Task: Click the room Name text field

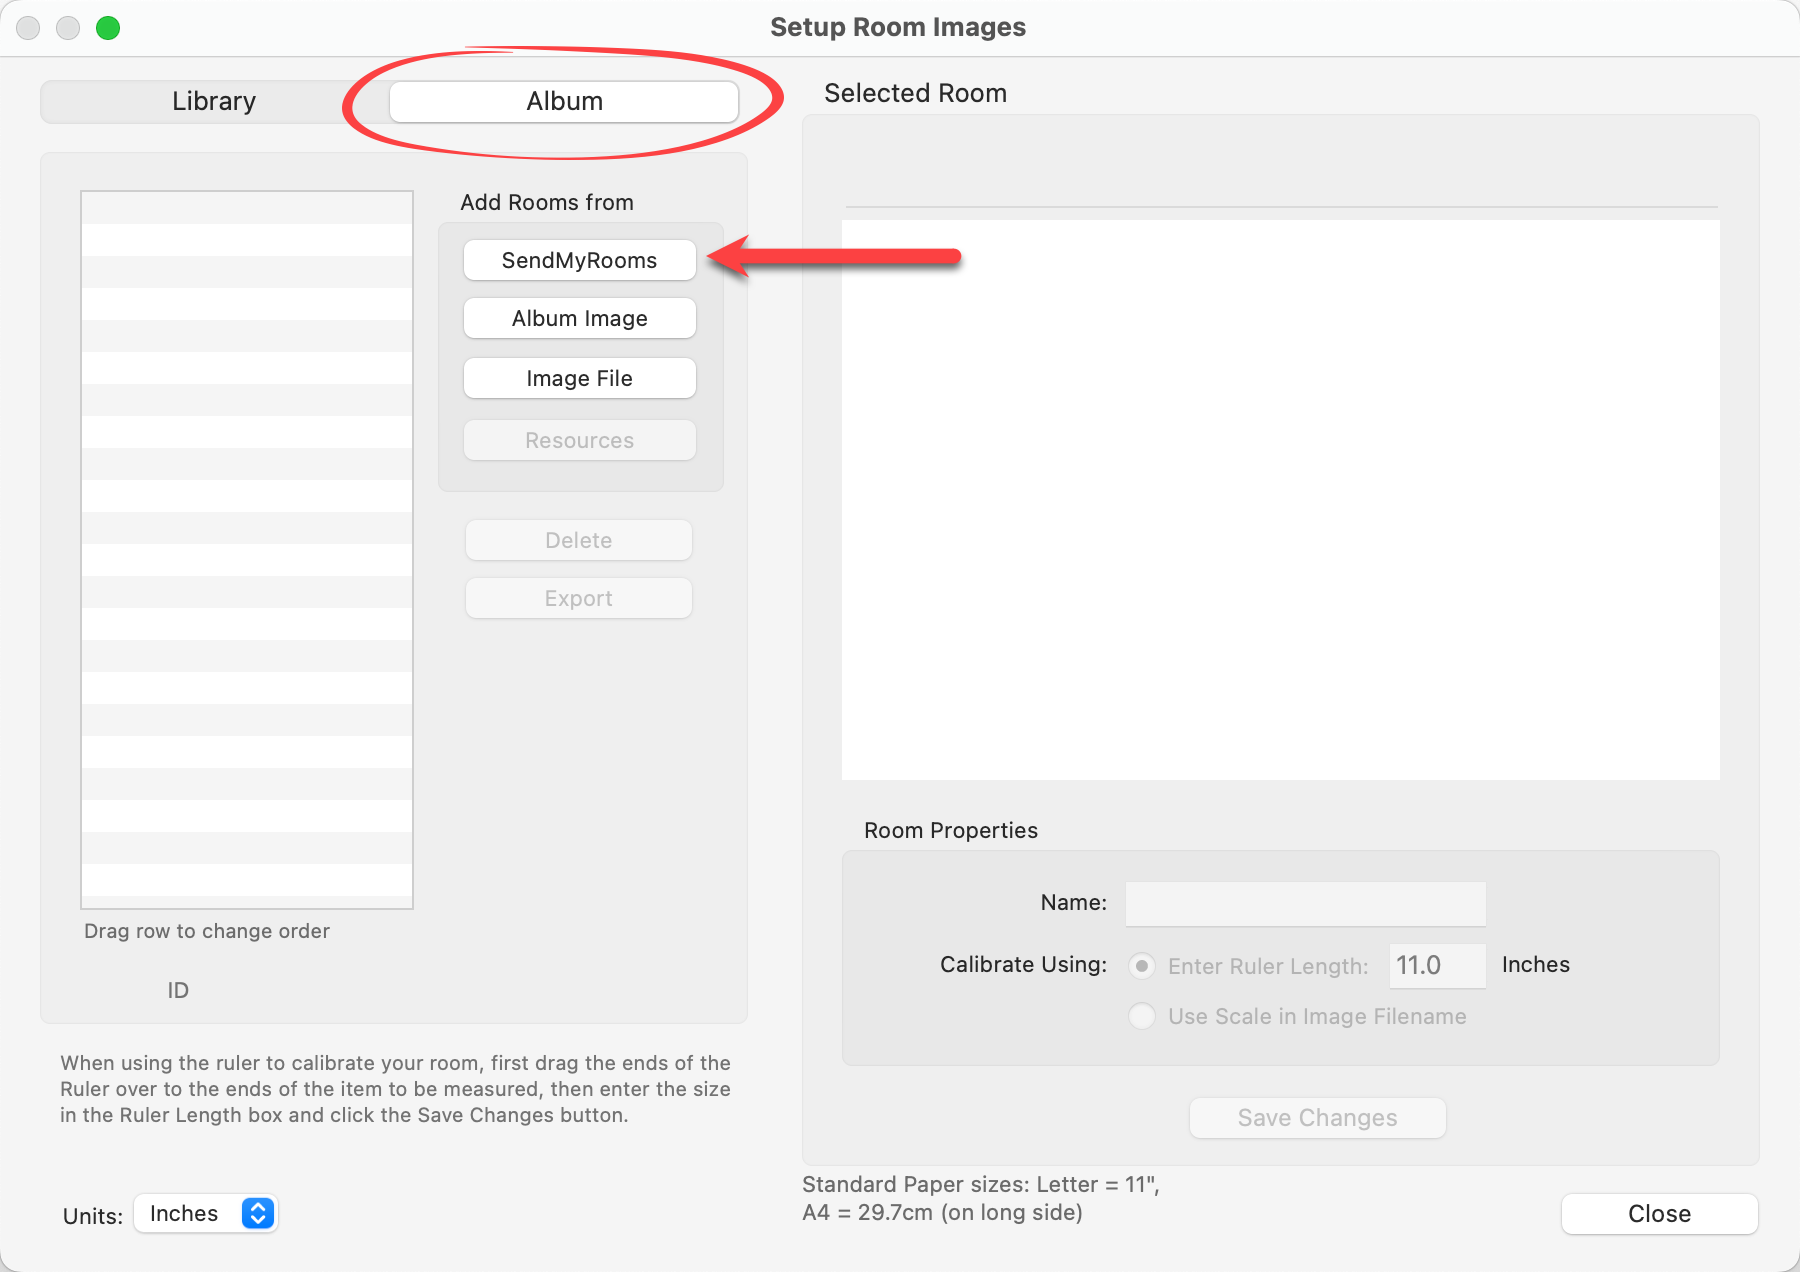Action: tap(1305, 904)
